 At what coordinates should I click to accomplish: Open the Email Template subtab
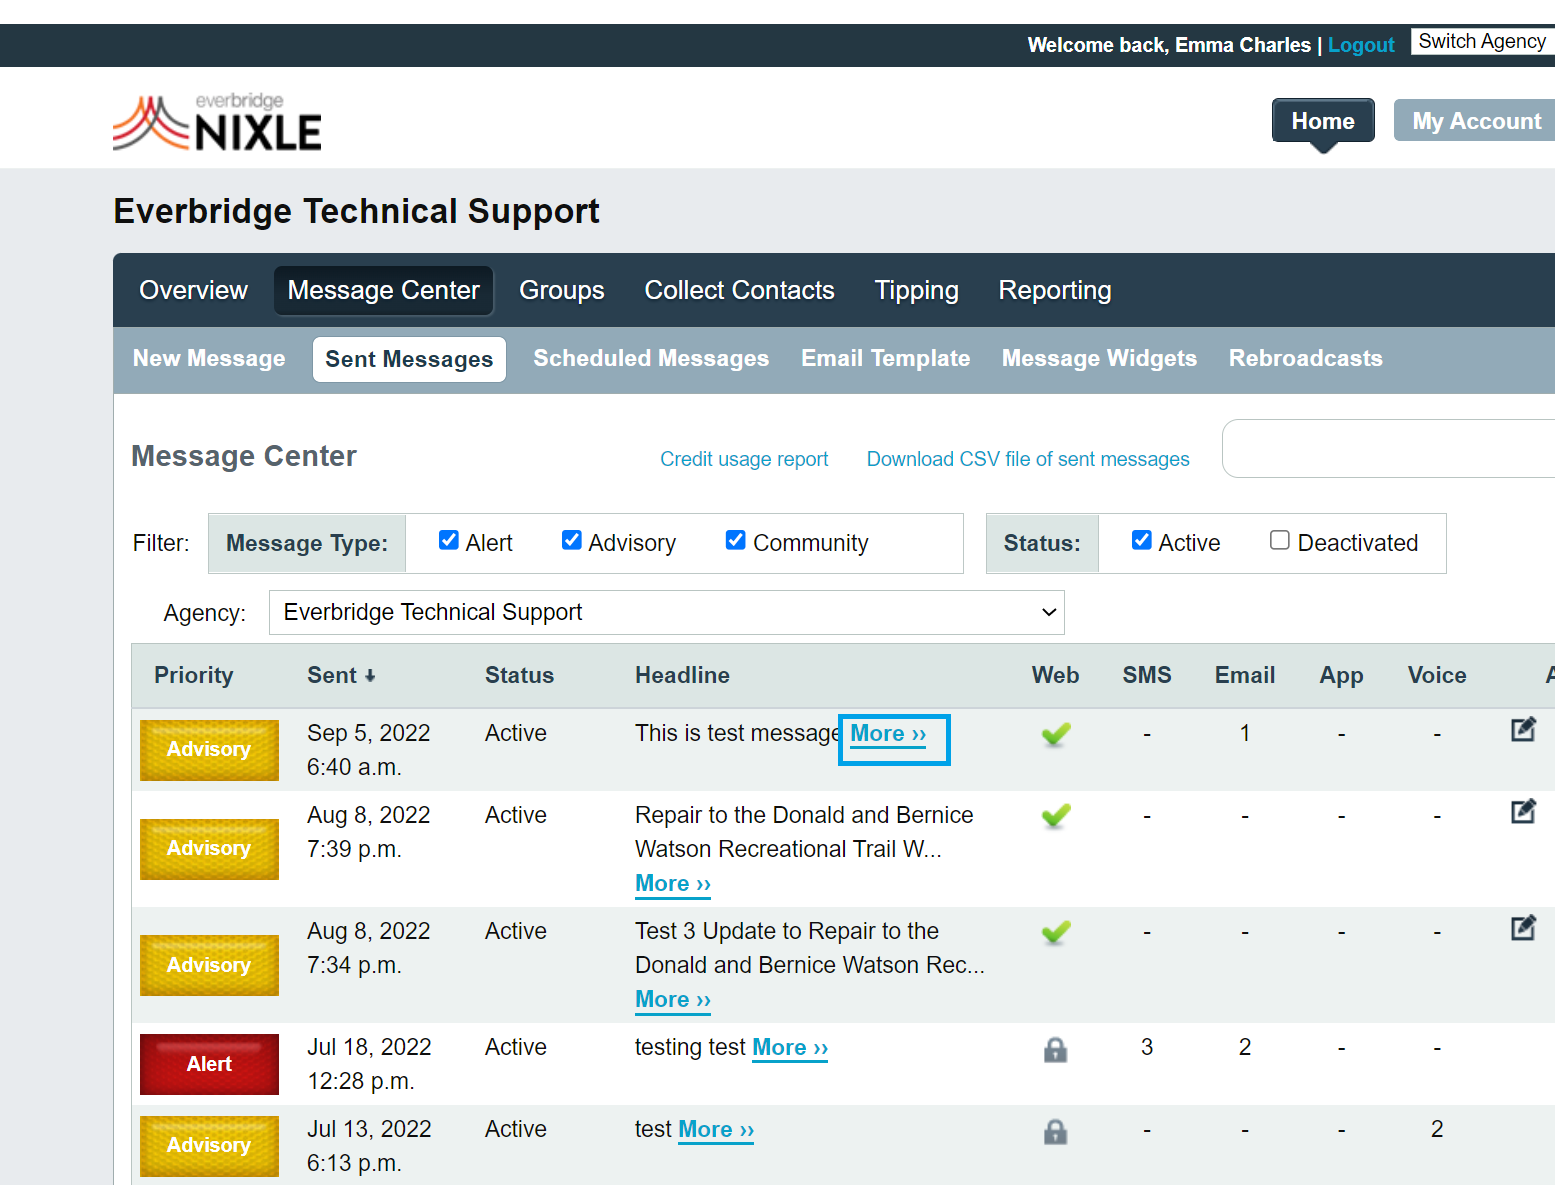[886, 358]
